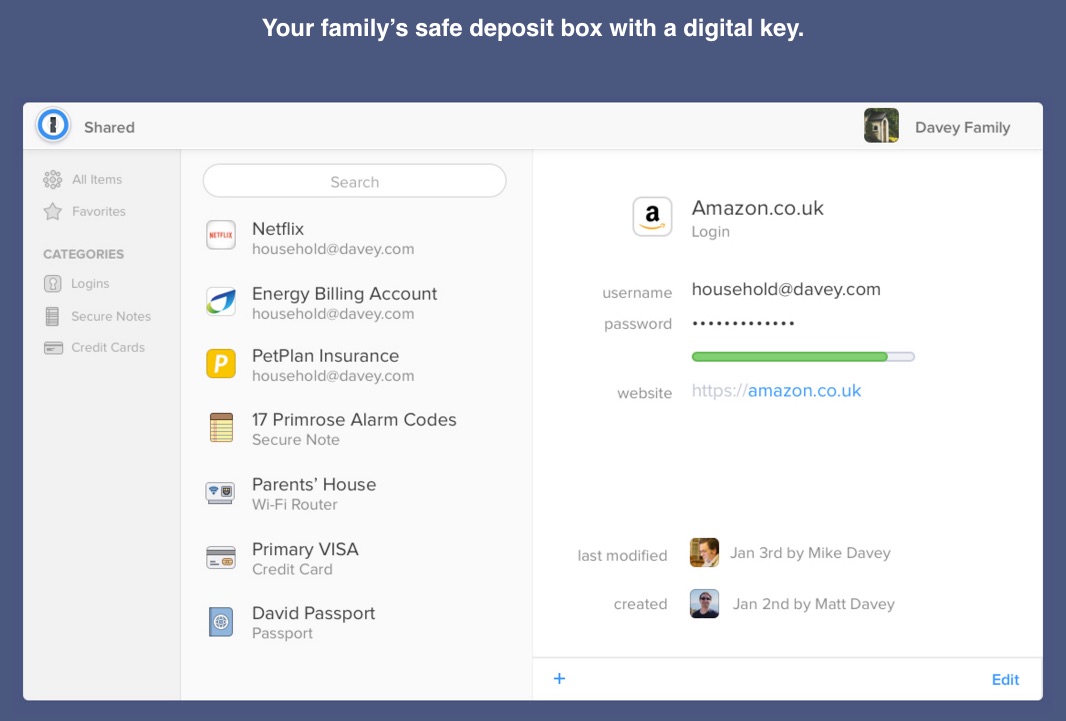Click the Edit button

[1005, 680]
